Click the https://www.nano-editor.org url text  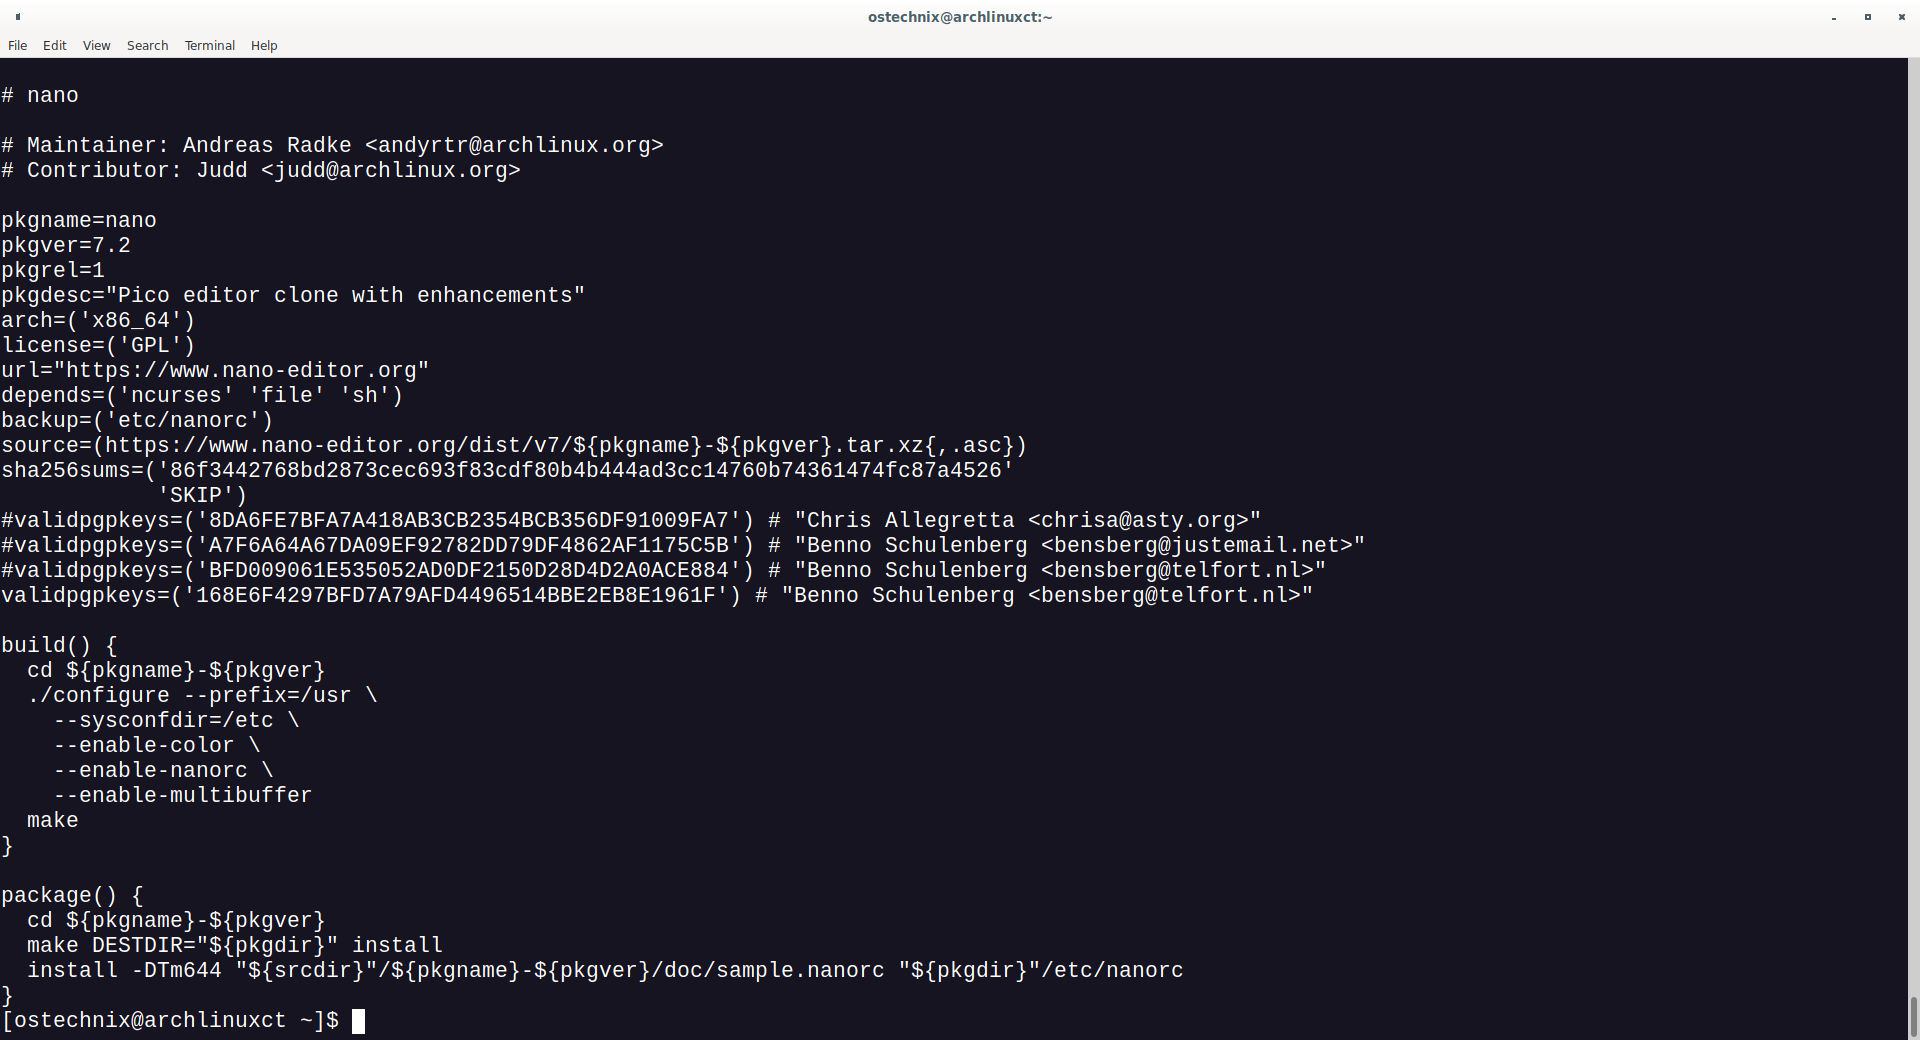[x=241, y=370]
